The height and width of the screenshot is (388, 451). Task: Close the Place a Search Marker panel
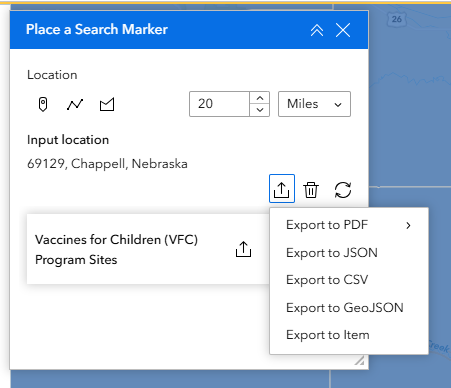coord(343,30)
